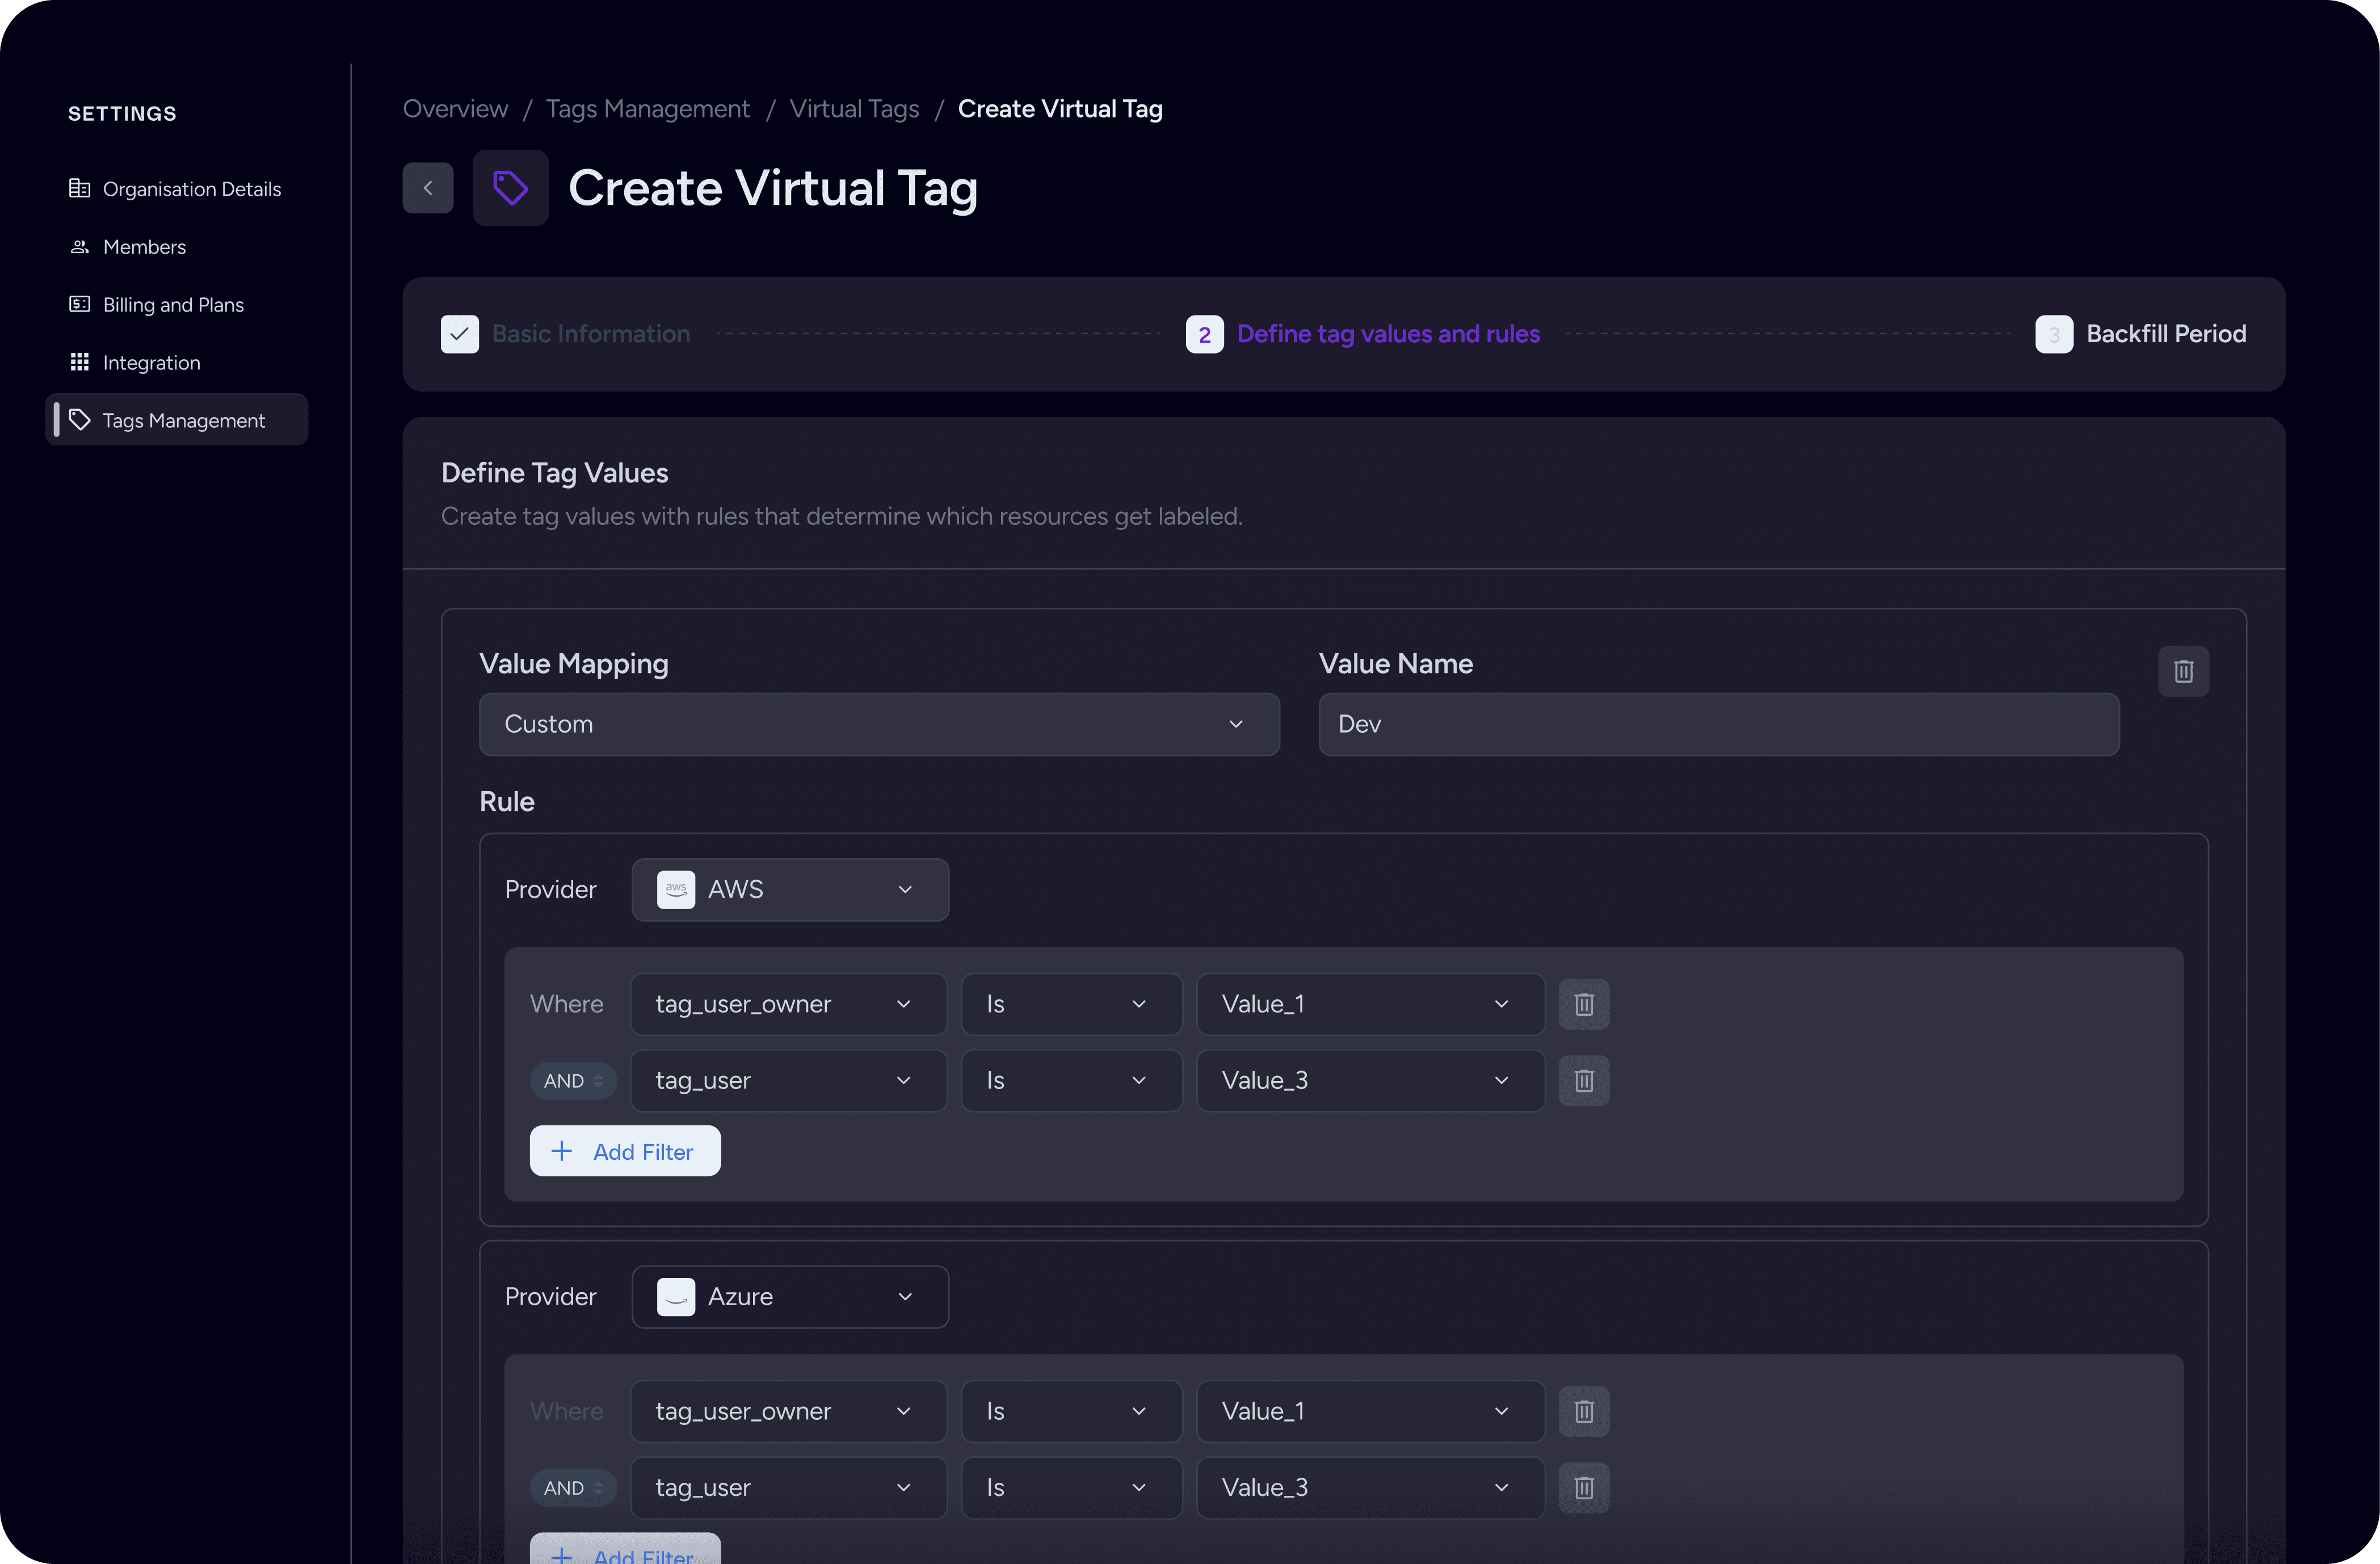
Task: Click the Create Virtual Tag breadcrumb
Action: (1060, 109)
